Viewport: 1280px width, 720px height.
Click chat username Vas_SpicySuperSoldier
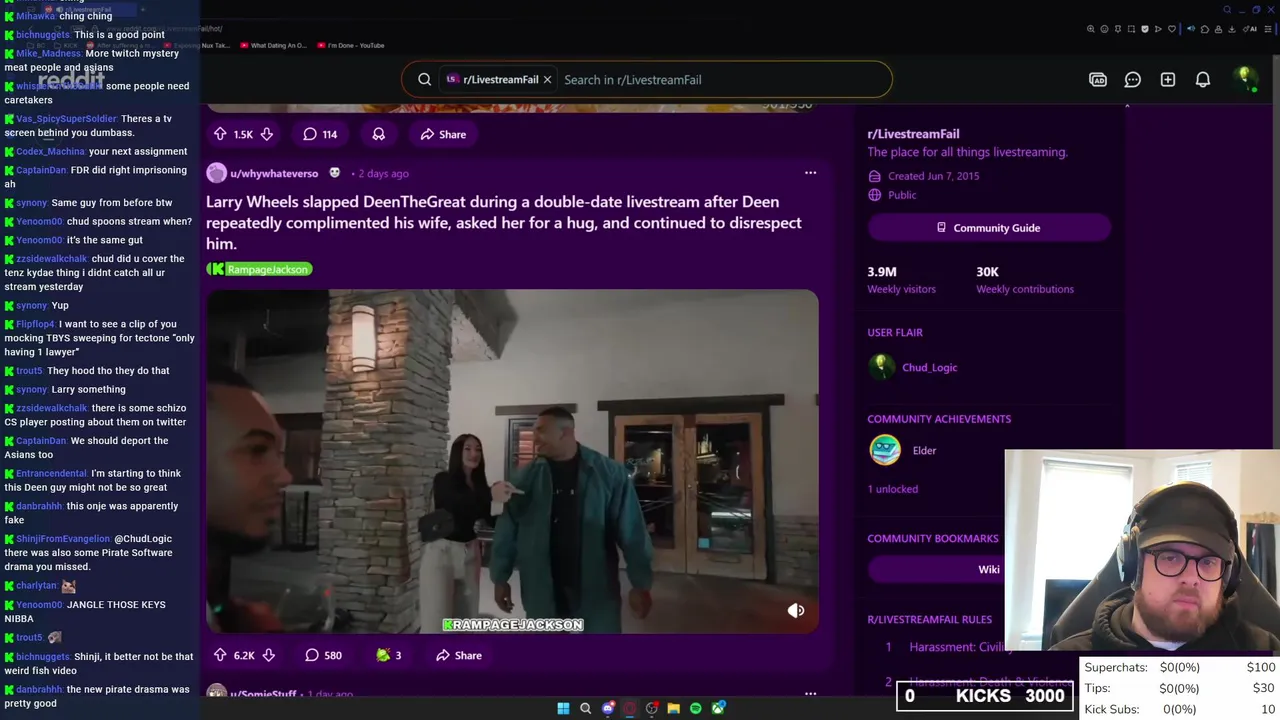point(67,119)
